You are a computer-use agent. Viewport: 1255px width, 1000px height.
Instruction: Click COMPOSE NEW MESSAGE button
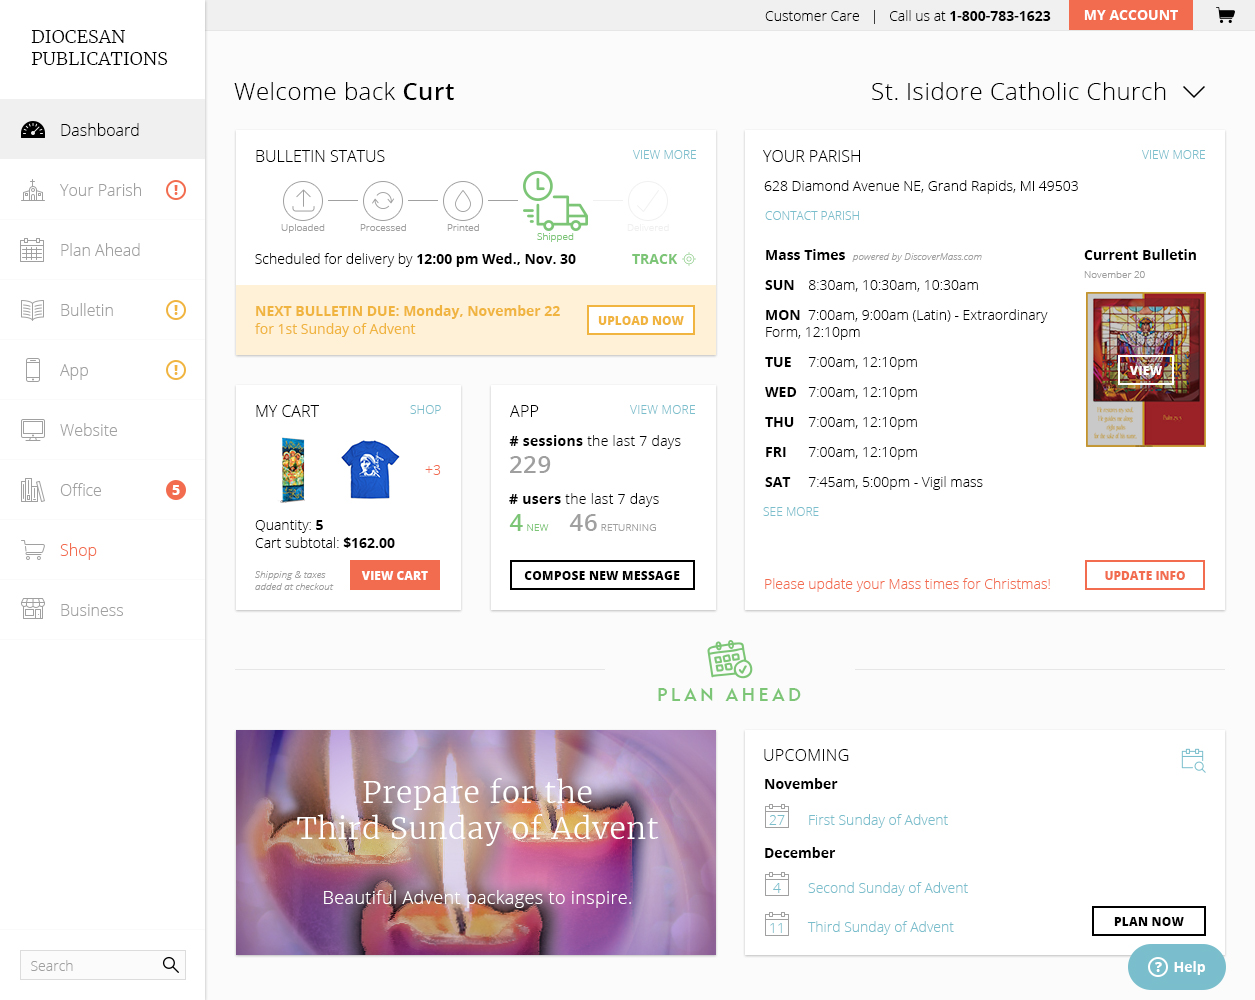602,575
